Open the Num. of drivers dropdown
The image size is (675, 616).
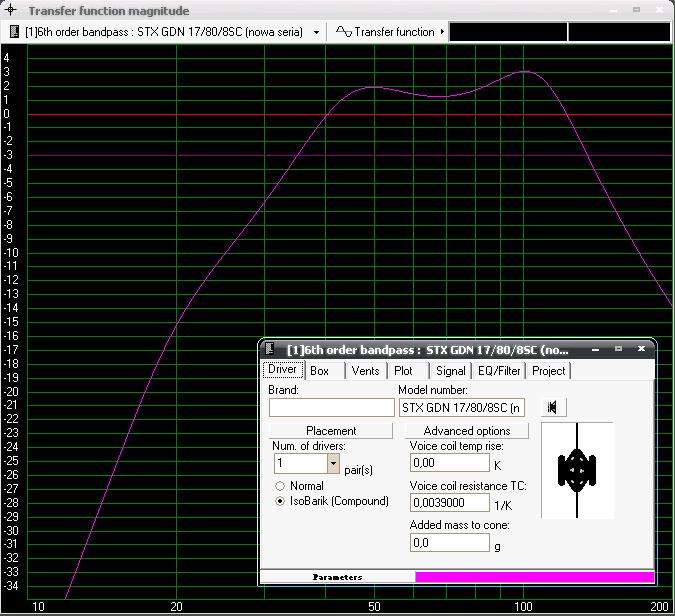coord(333,464)
